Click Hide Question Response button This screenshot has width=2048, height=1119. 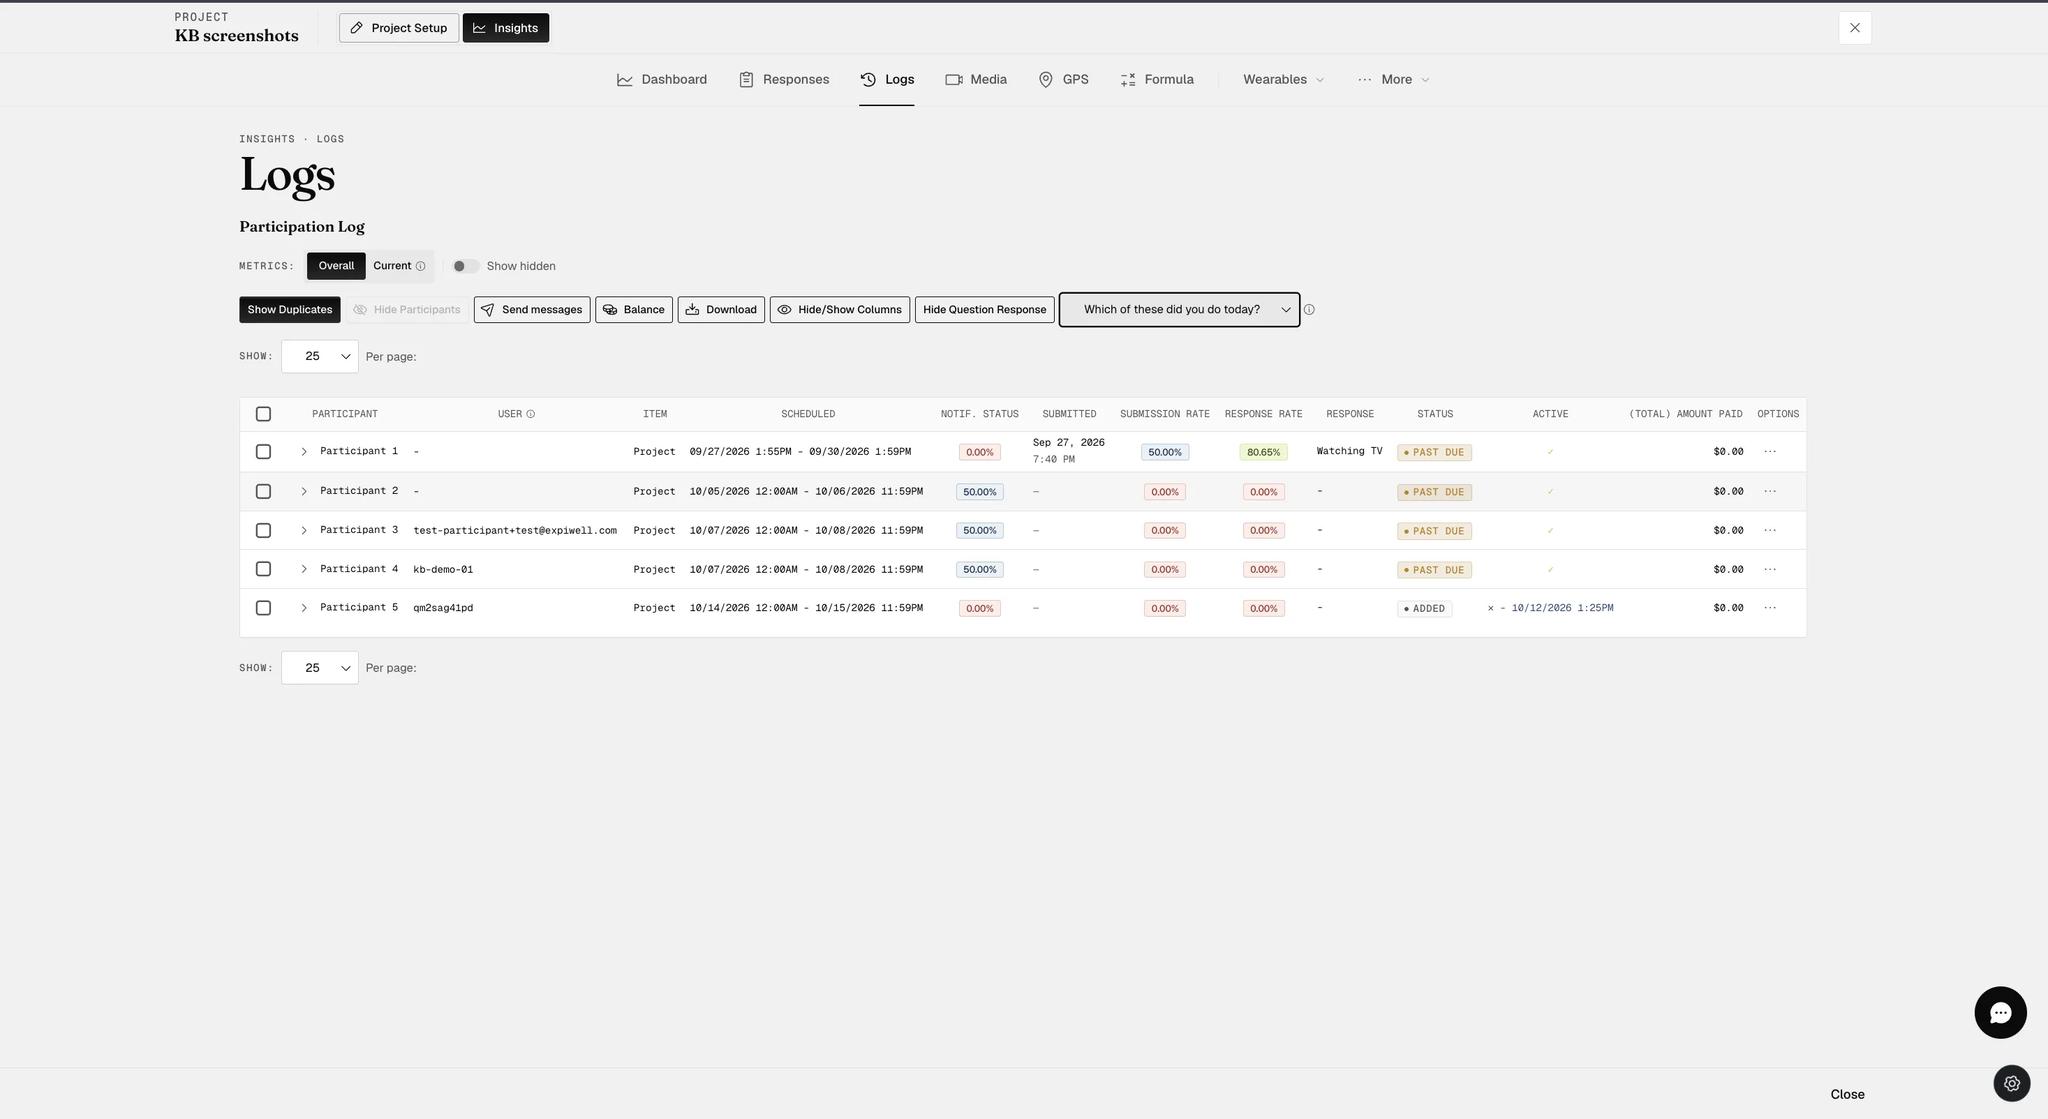click(985, 310)
